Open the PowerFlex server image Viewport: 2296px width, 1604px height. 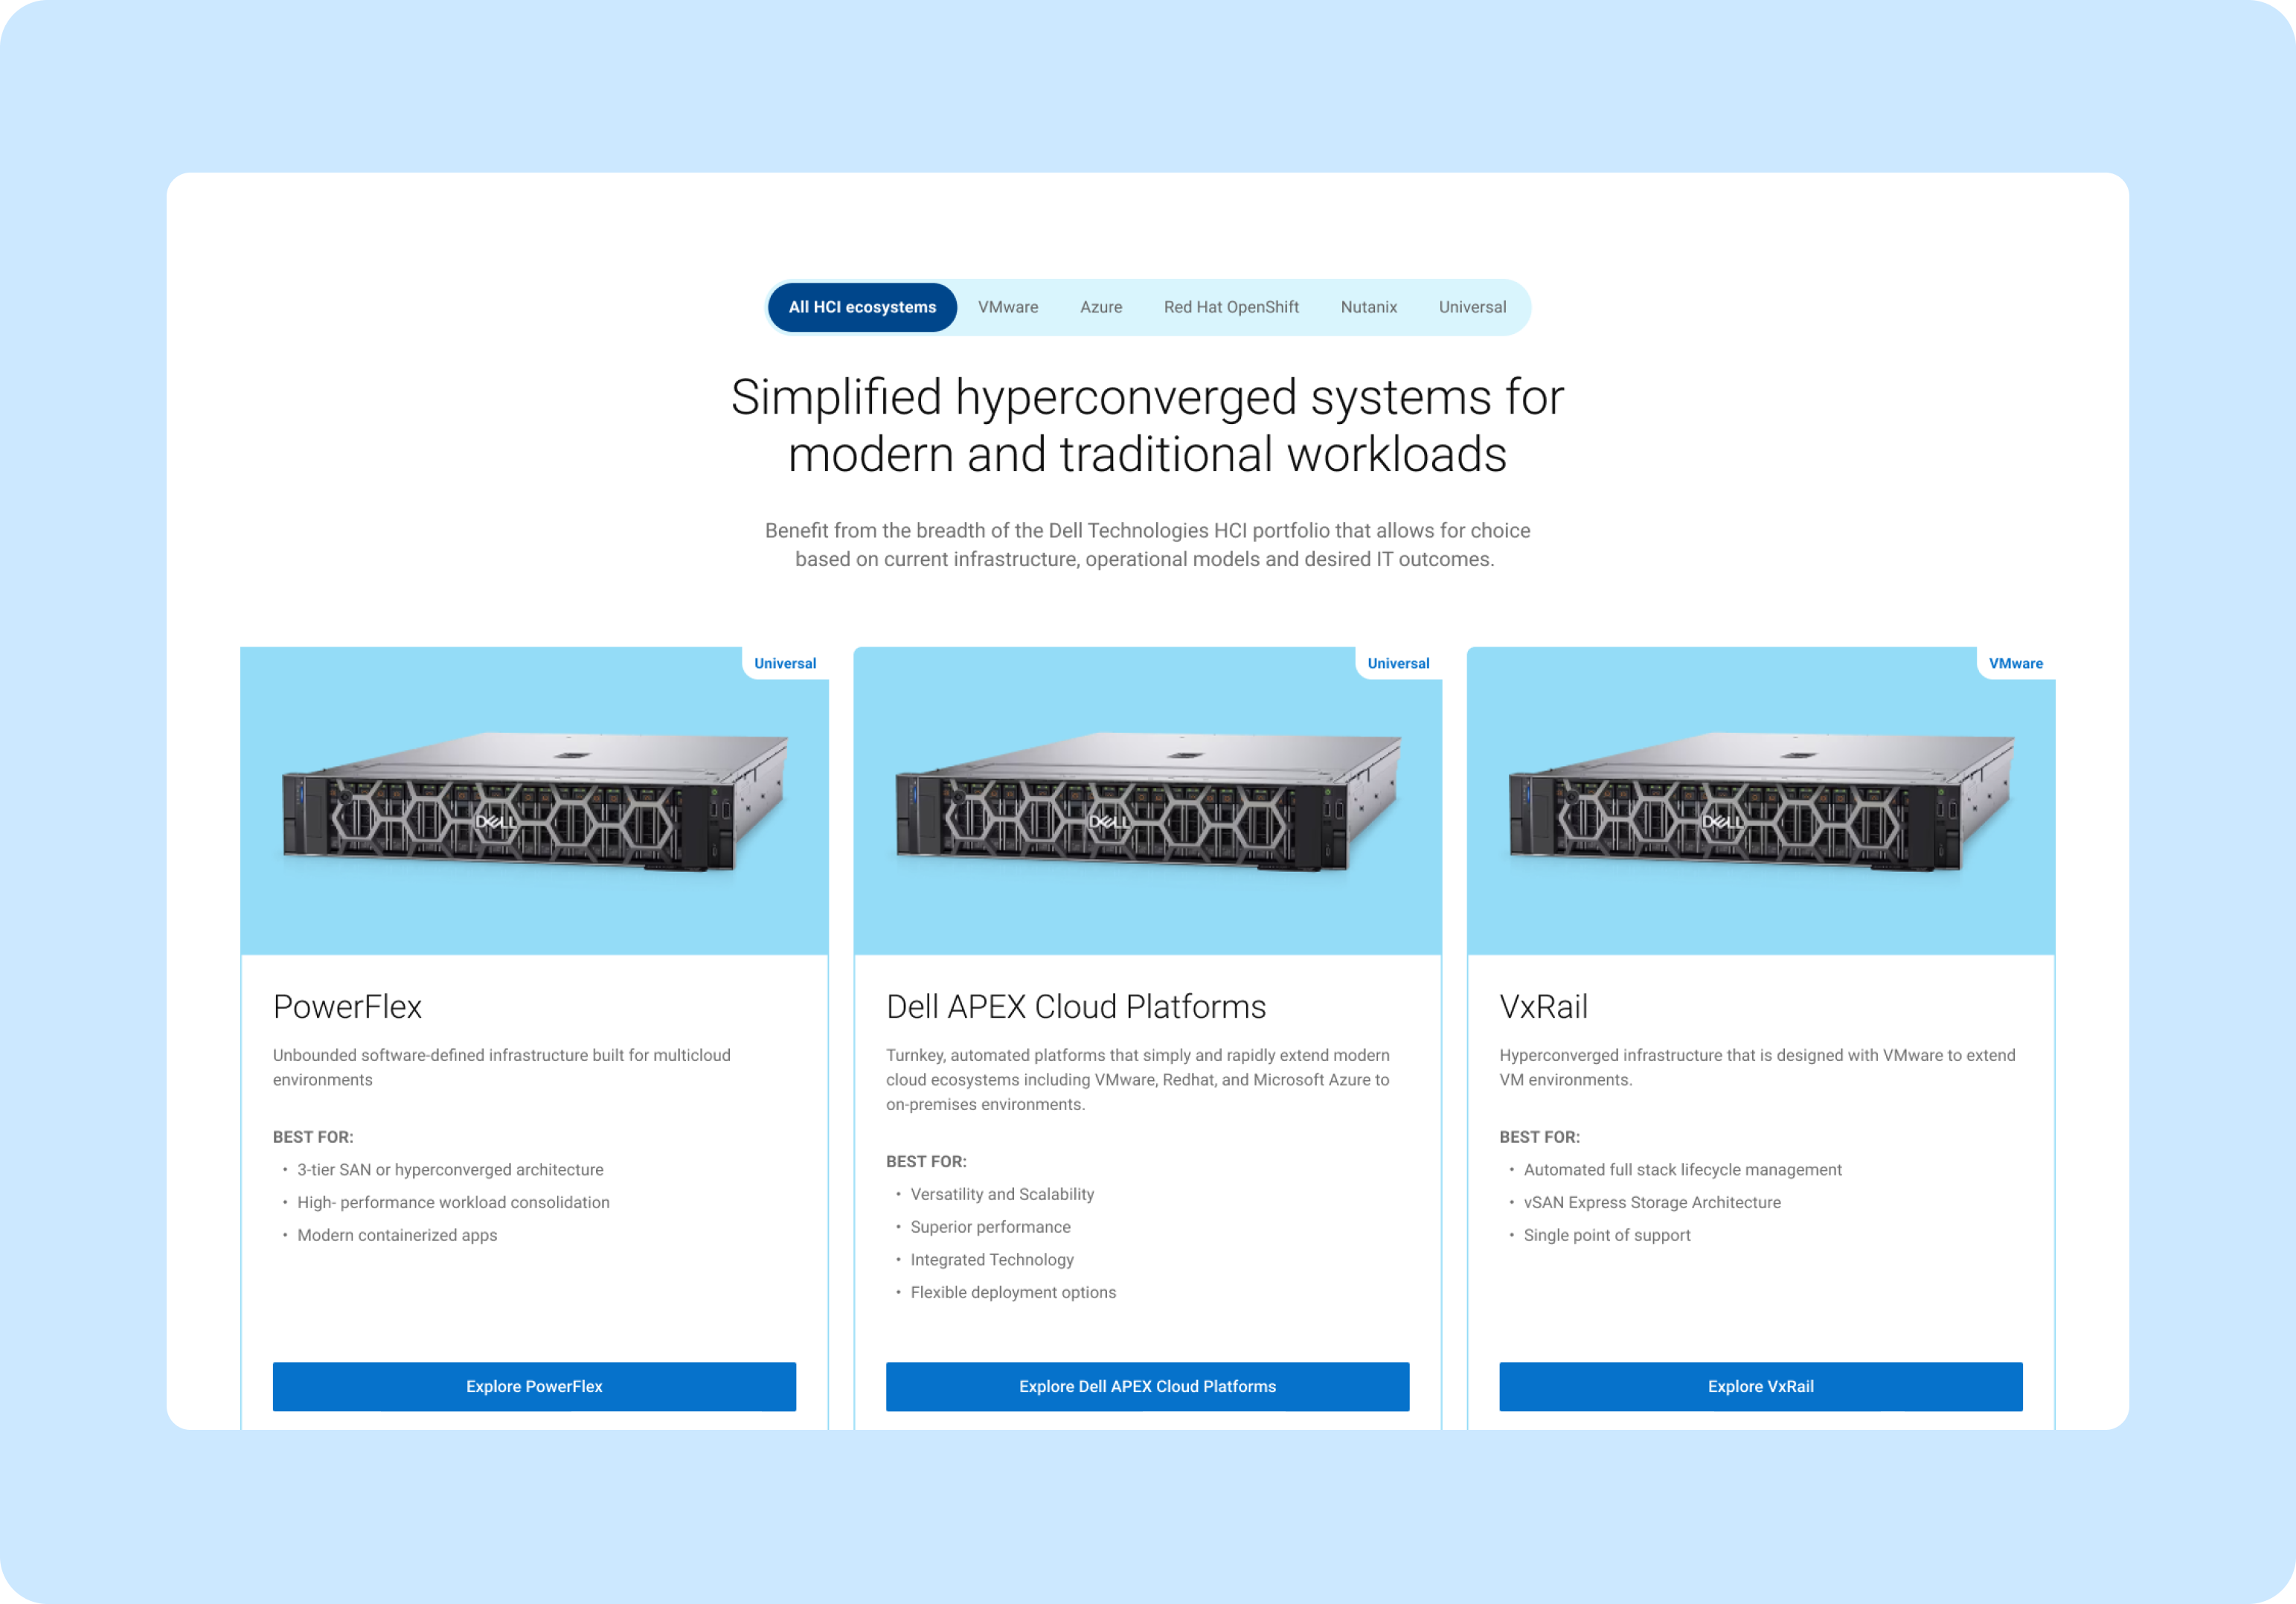point(534,802)
